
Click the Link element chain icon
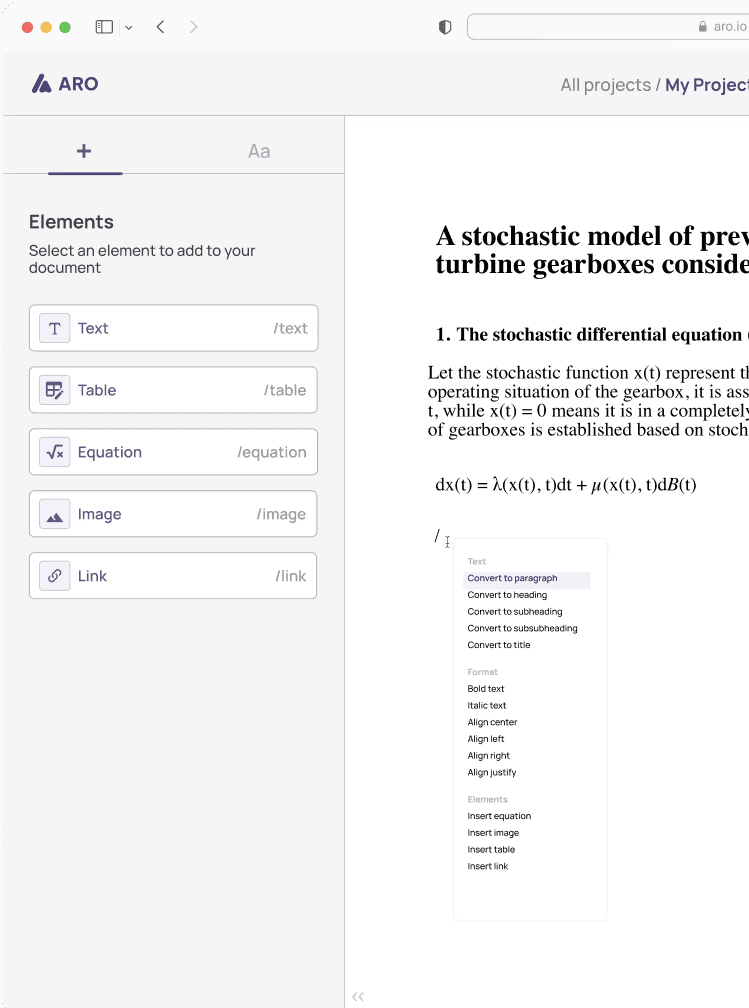pos(55,576)
